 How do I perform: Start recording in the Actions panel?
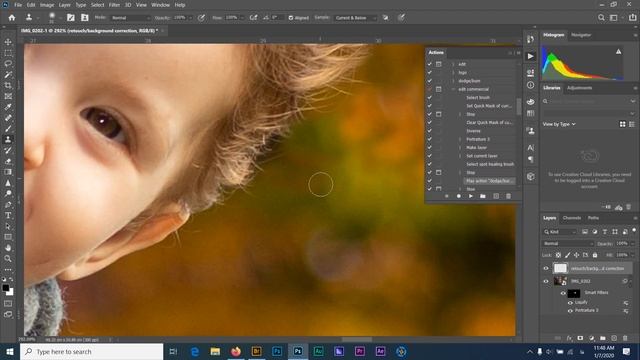[458, 196]
